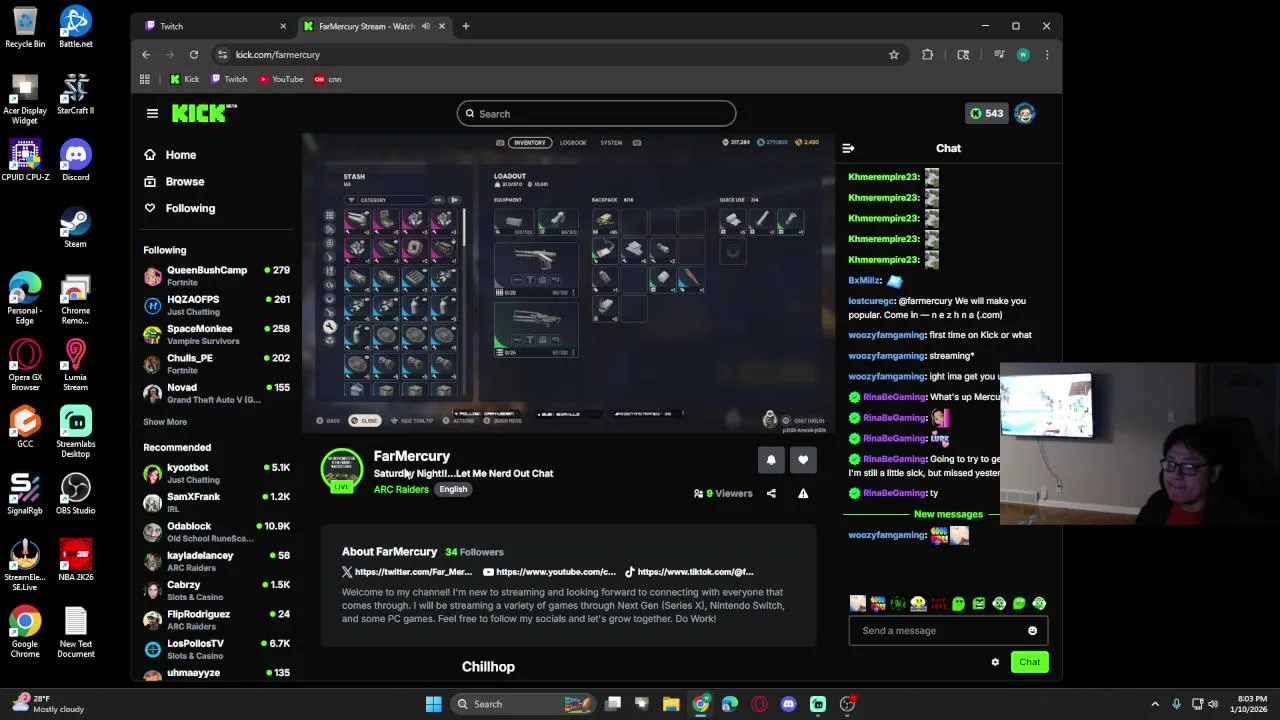Open QueenBushCamp channel
This screenshot has width=1280, height=720.
pyautogui.click(x=216, y=276)
